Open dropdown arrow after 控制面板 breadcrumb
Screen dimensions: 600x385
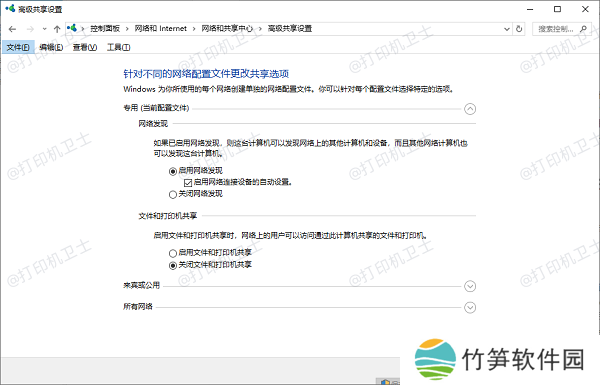click(x=127, y=29)
